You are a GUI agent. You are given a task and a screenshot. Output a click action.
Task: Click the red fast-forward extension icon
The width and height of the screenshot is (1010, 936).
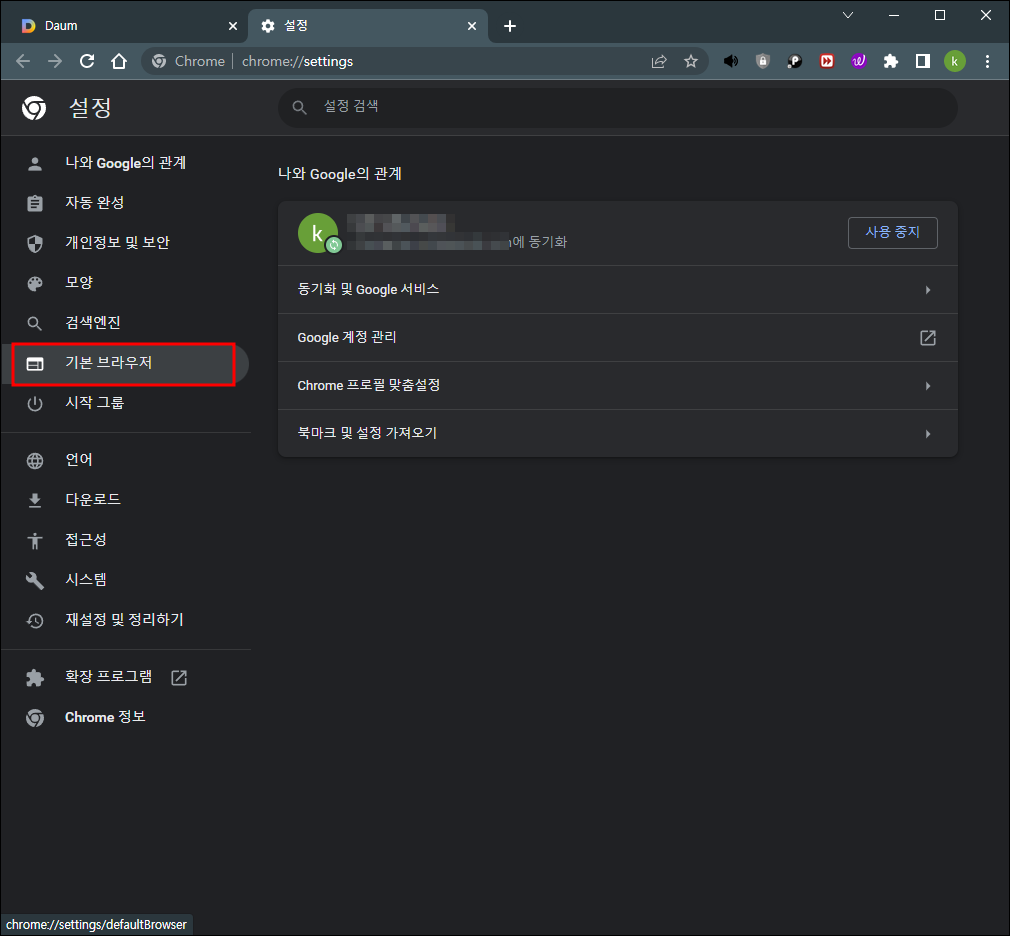click(x=826, y=61)
